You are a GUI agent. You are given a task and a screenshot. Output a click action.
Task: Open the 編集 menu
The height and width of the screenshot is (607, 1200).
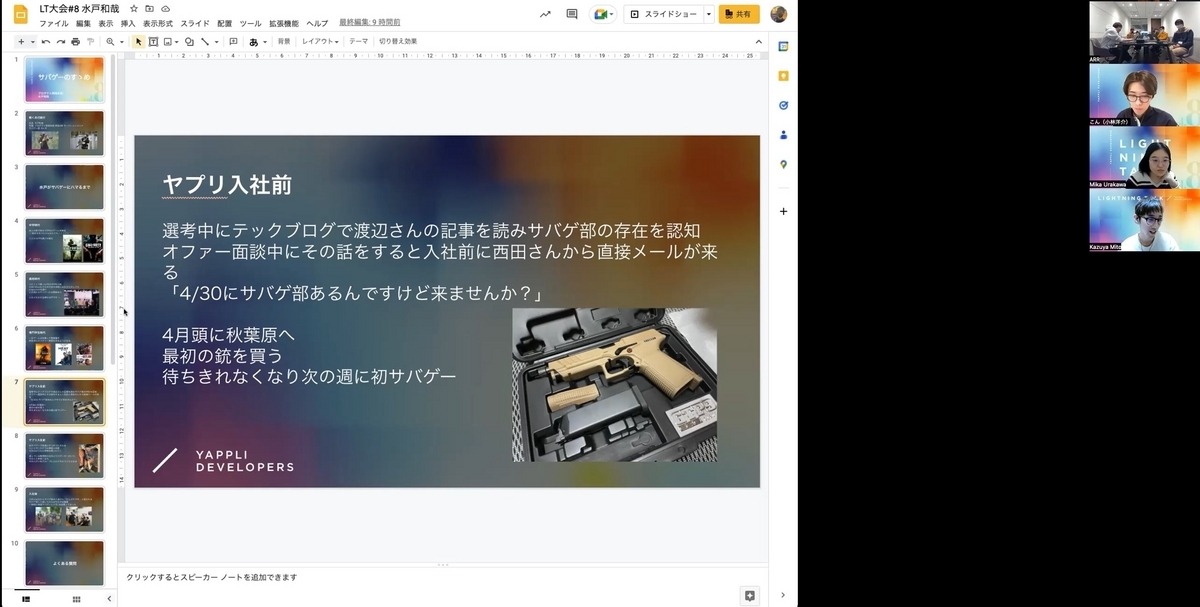pos(83,23)
